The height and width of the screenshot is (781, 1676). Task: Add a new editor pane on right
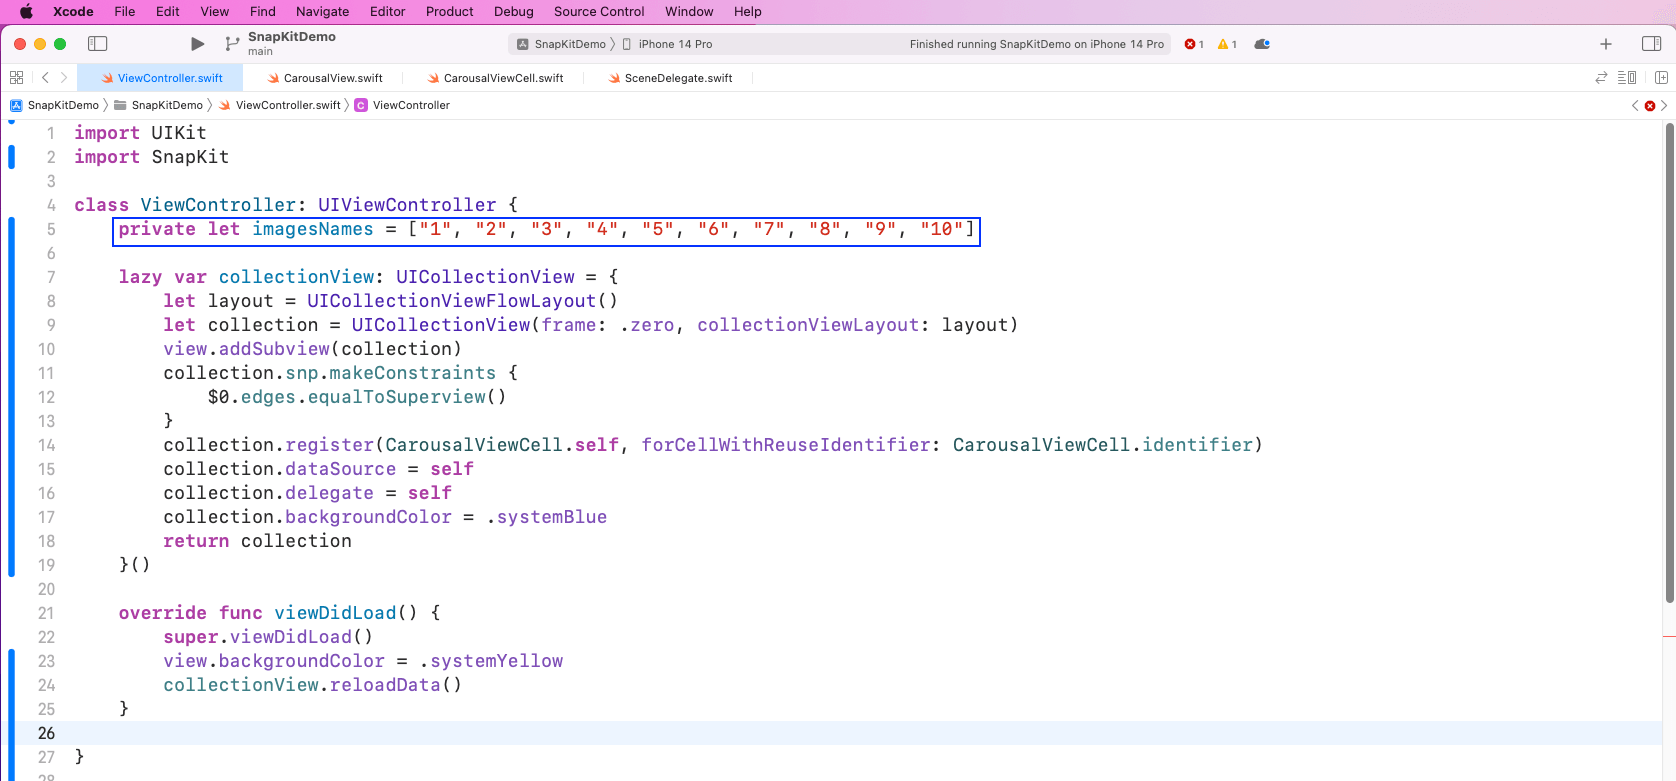pos(1661,78)
